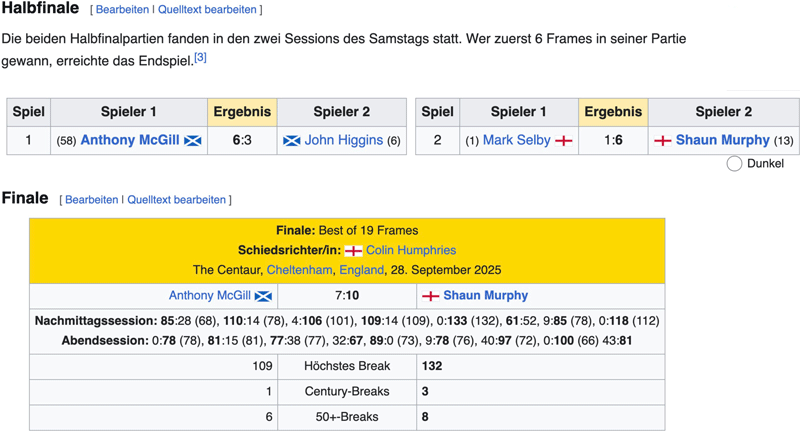Click the Scottish flag before John Higgins
Image resolution: width=800 pixels, height=432 pixels.
(x=292, y=141)
